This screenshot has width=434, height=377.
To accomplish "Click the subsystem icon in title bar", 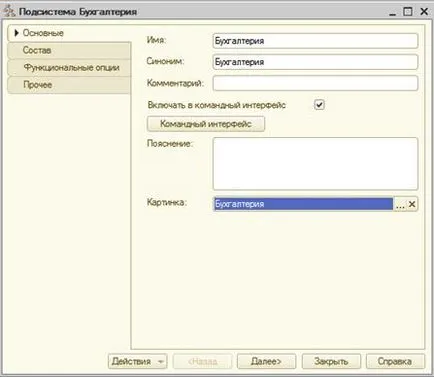I will (9, 11).
